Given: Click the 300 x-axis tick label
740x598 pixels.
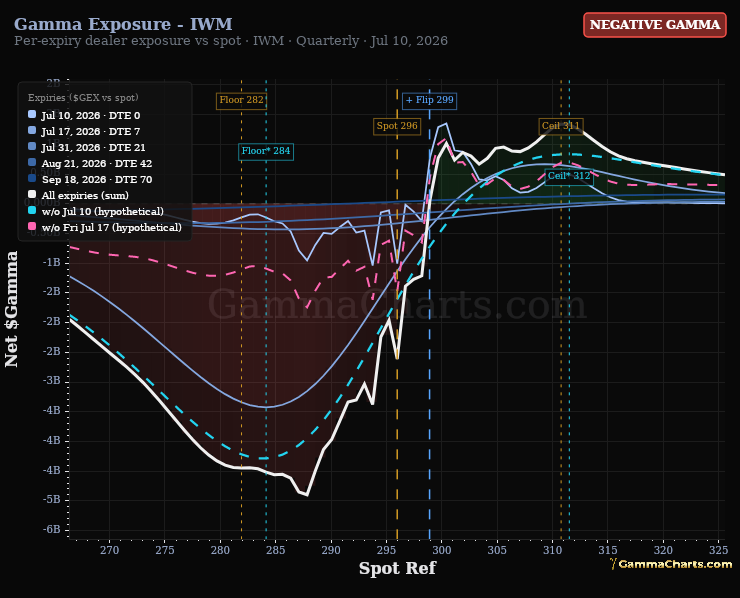Looking at the screenshot, I should click(x=442, y=550).
